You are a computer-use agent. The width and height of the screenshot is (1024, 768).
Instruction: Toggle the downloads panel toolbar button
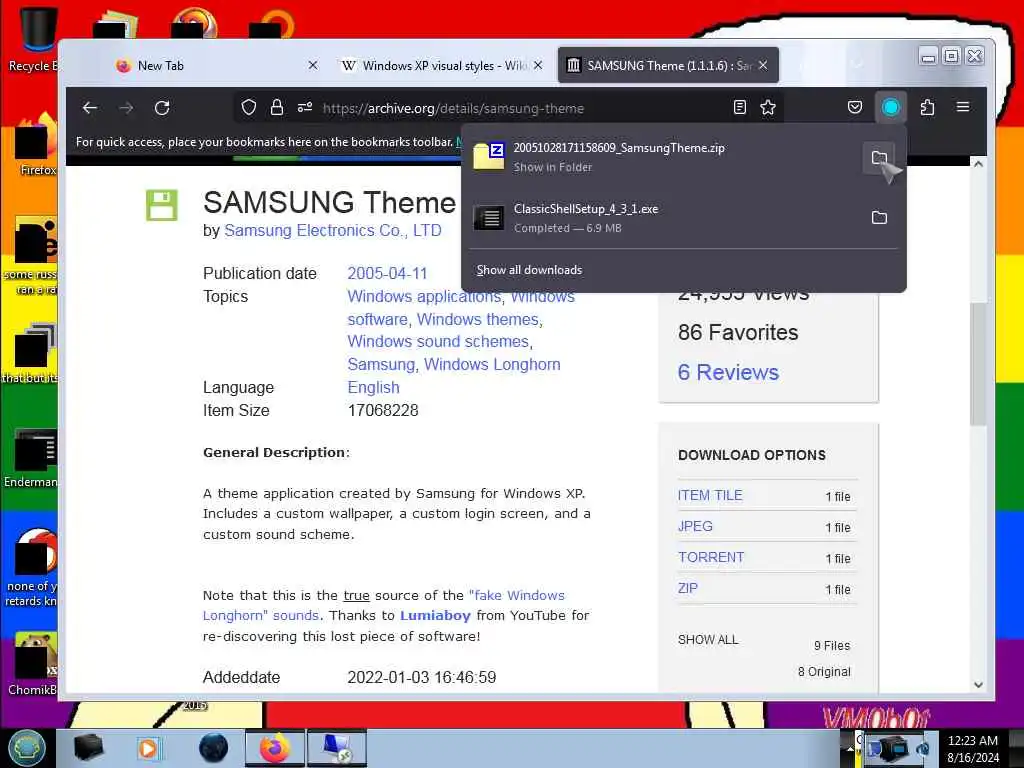click(x=891, y=108)
